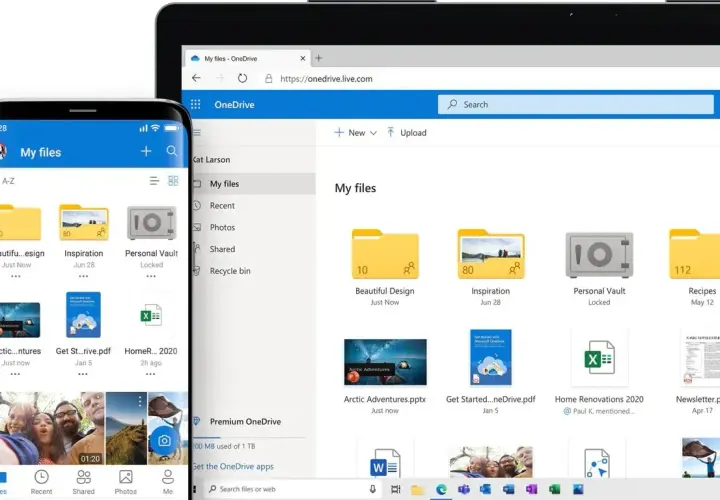The height and width of the screenshot is (500, 720).
Task: Open the Beautiful Design folder on laptop
Action: coord(385,254)
